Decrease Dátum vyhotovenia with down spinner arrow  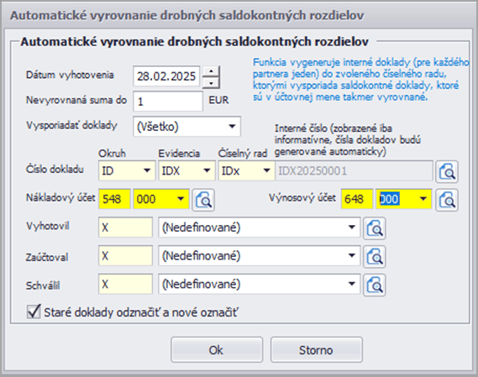coord(211,83)
